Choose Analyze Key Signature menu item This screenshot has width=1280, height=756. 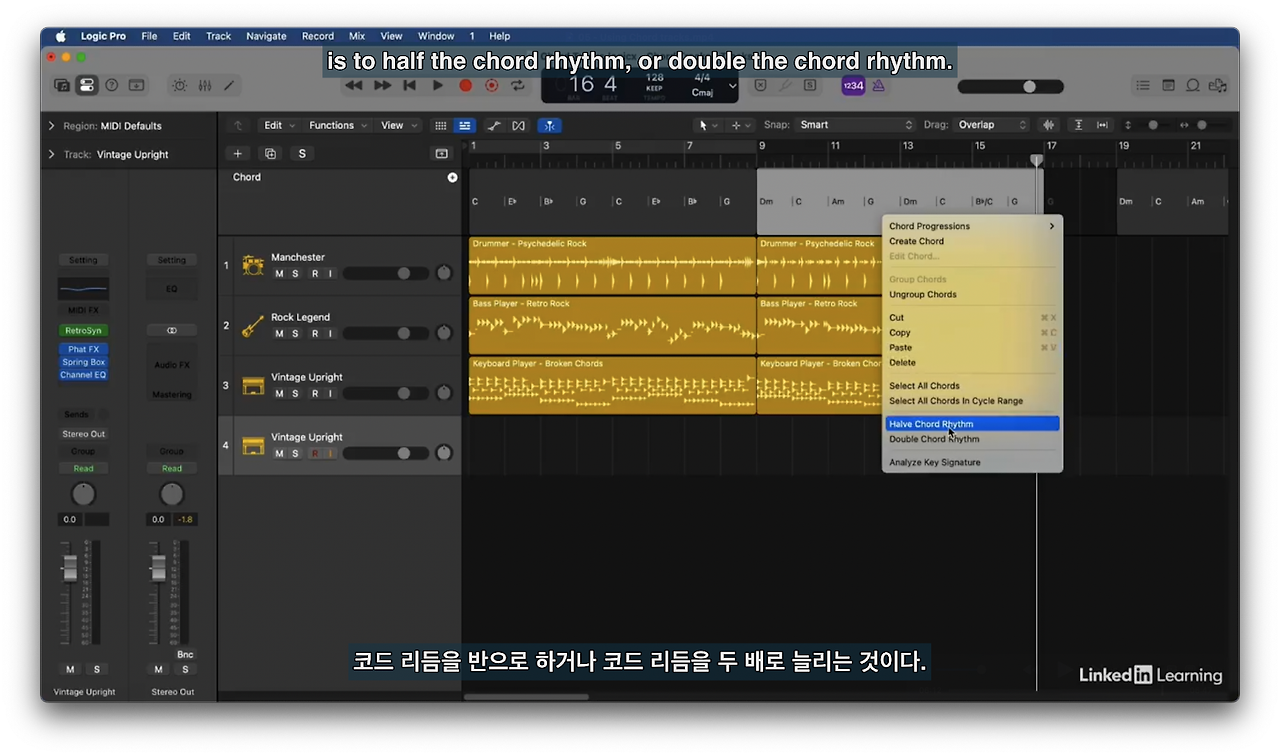click(x=972, y=462)
